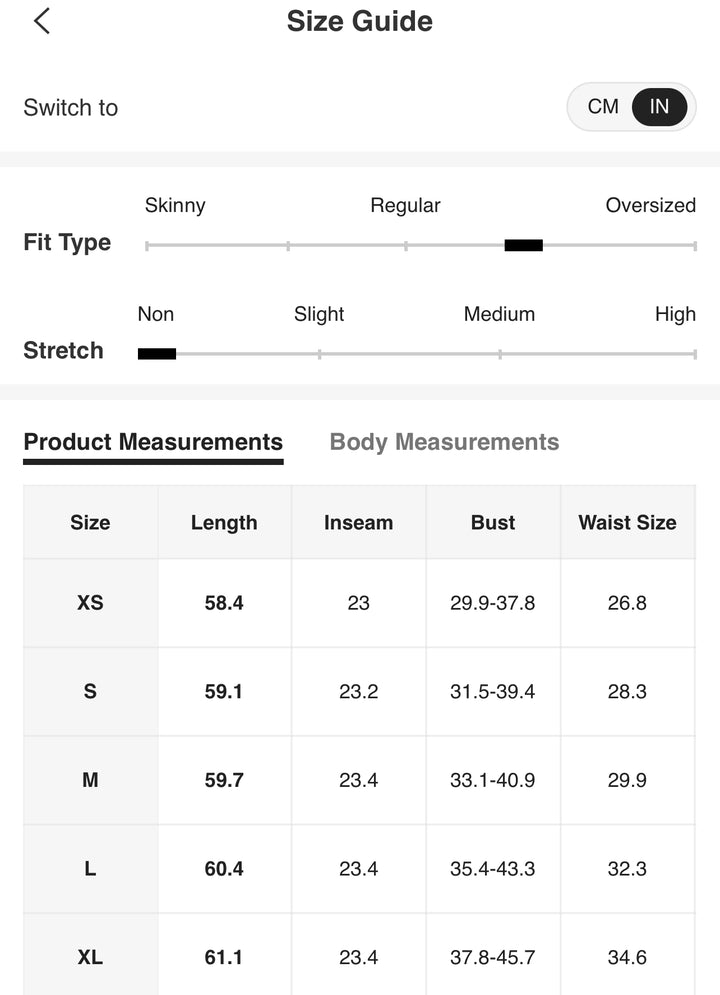
Task: Click the Skinny fit label
Action: pos(175,205)
